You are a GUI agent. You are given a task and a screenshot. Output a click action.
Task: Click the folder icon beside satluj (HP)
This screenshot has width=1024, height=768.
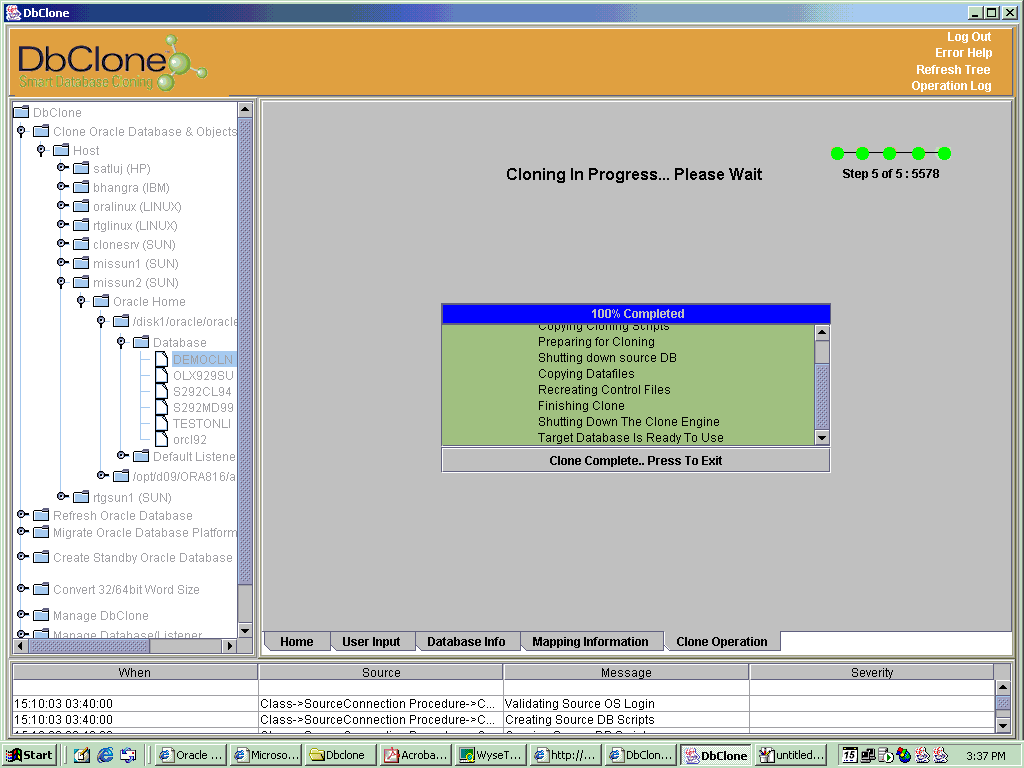pos(81,168)
